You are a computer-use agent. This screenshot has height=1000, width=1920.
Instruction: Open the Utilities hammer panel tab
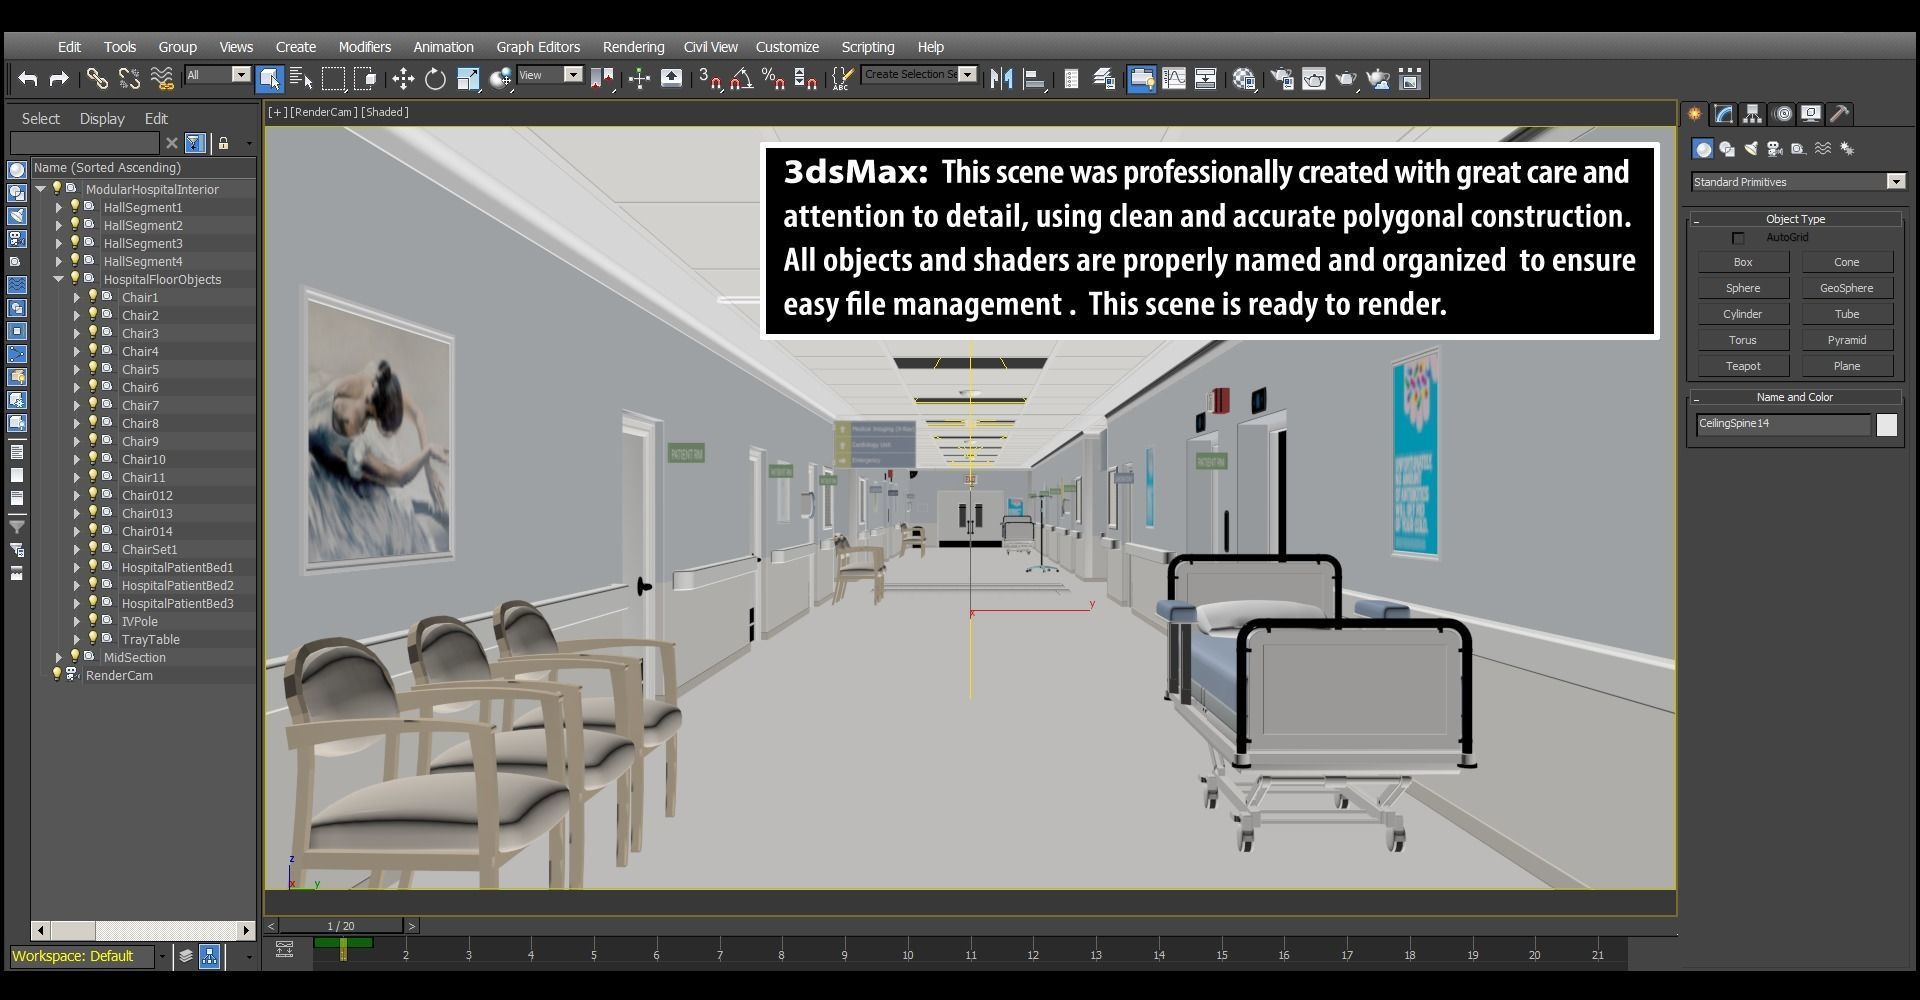pos(1840,114)
